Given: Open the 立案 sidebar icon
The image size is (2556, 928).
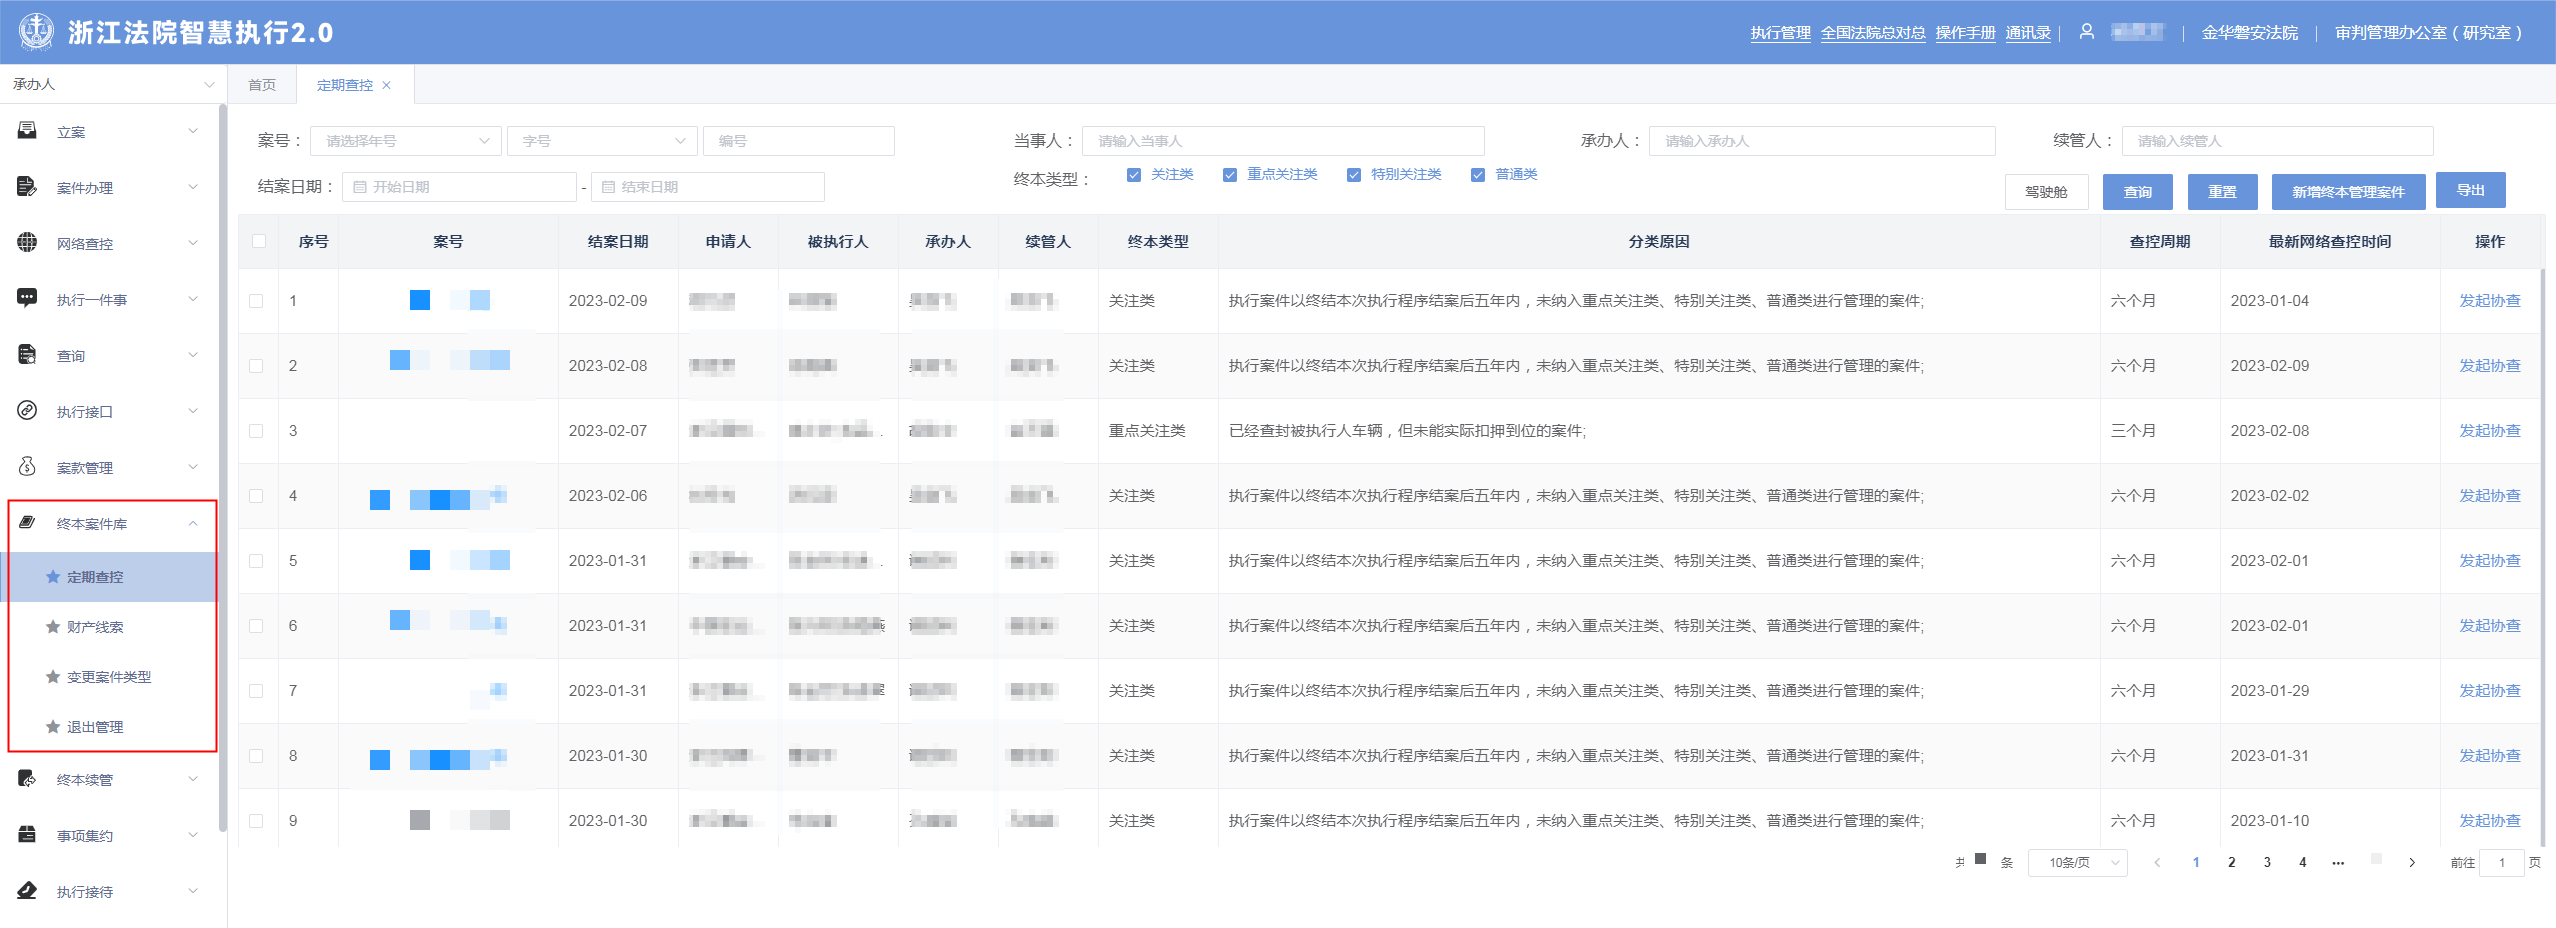Looking at the screenshot, I should 28,131.
